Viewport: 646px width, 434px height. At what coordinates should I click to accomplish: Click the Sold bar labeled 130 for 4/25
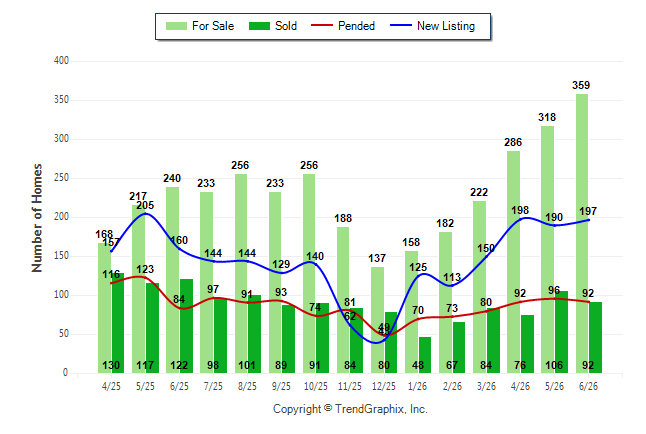pos(118,323)
